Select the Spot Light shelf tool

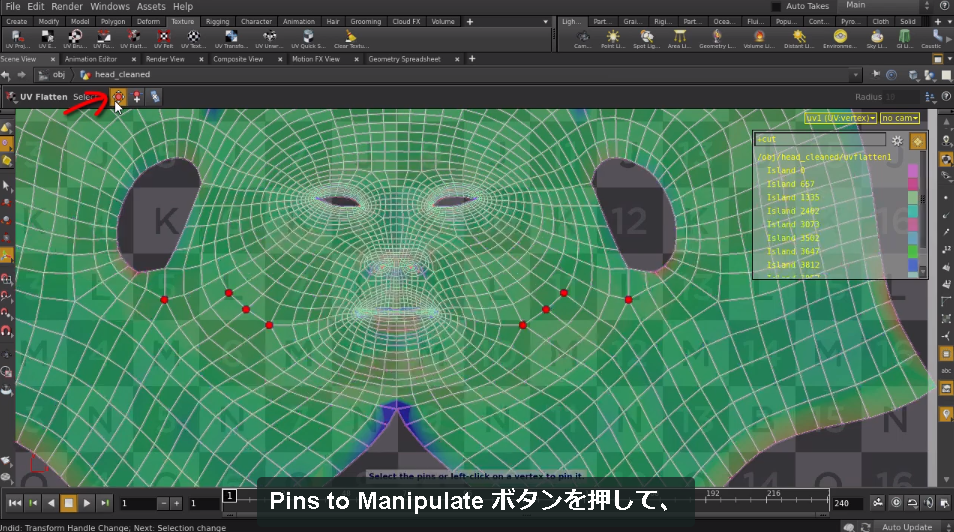tap(646, 39)
